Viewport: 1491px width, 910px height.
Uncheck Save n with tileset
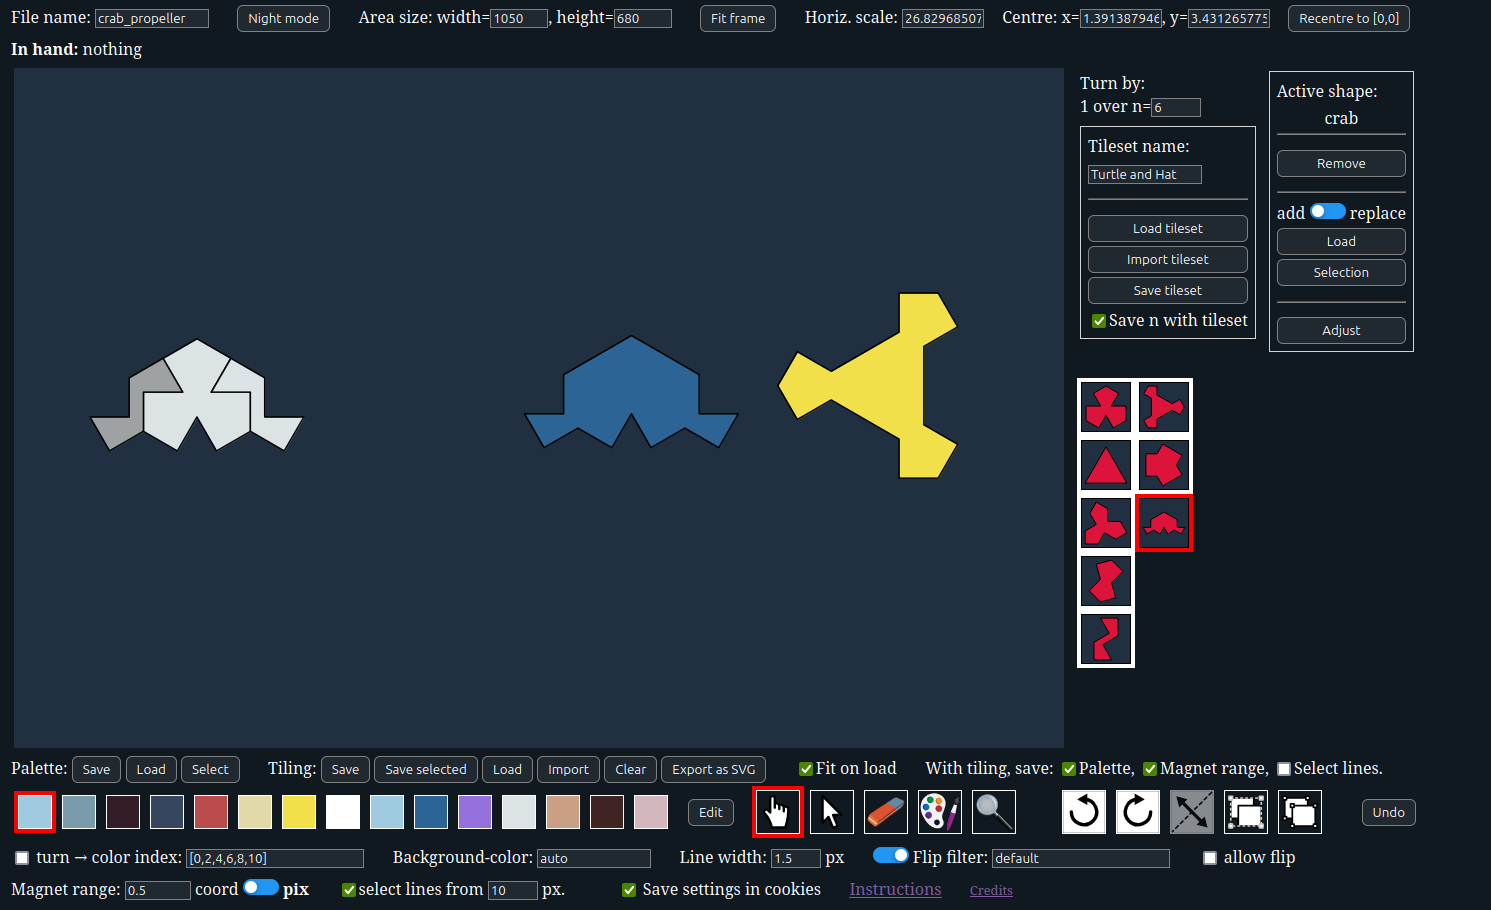1099,321
